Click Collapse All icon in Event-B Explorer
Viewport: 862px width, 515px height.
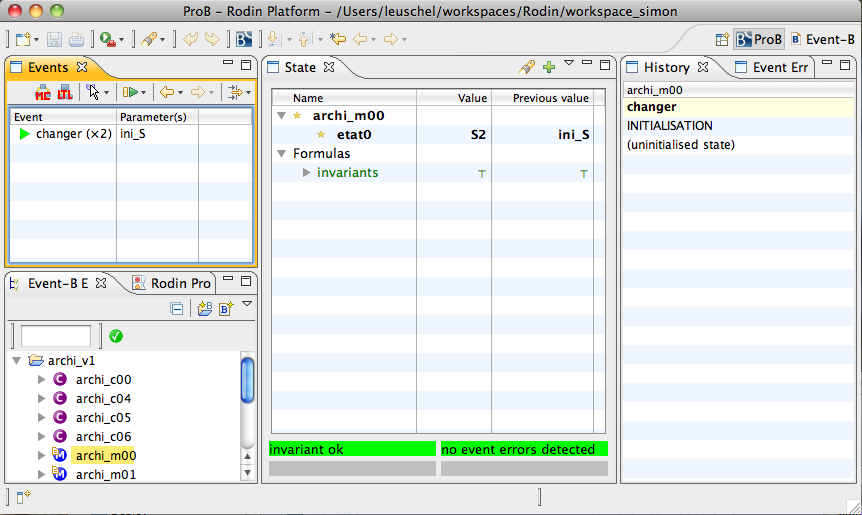(176, 309)
